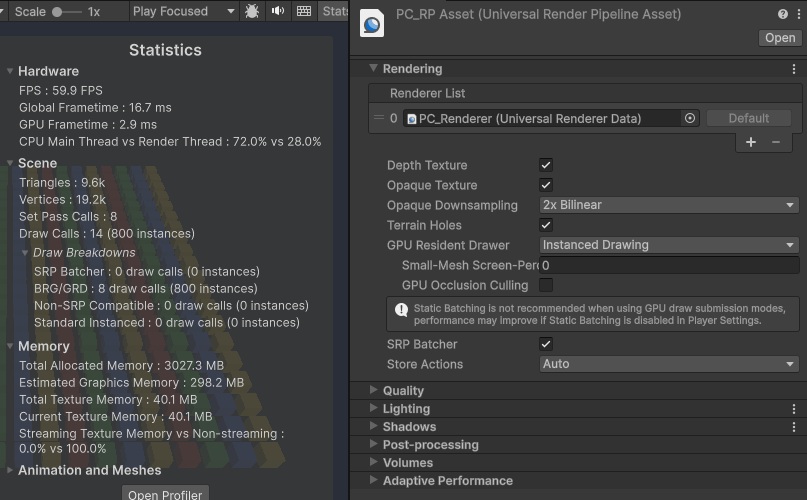Click the FPS : 59.9 FPS line
The width and height of the screenshot is (807, 500).
[x=61, y=91]
